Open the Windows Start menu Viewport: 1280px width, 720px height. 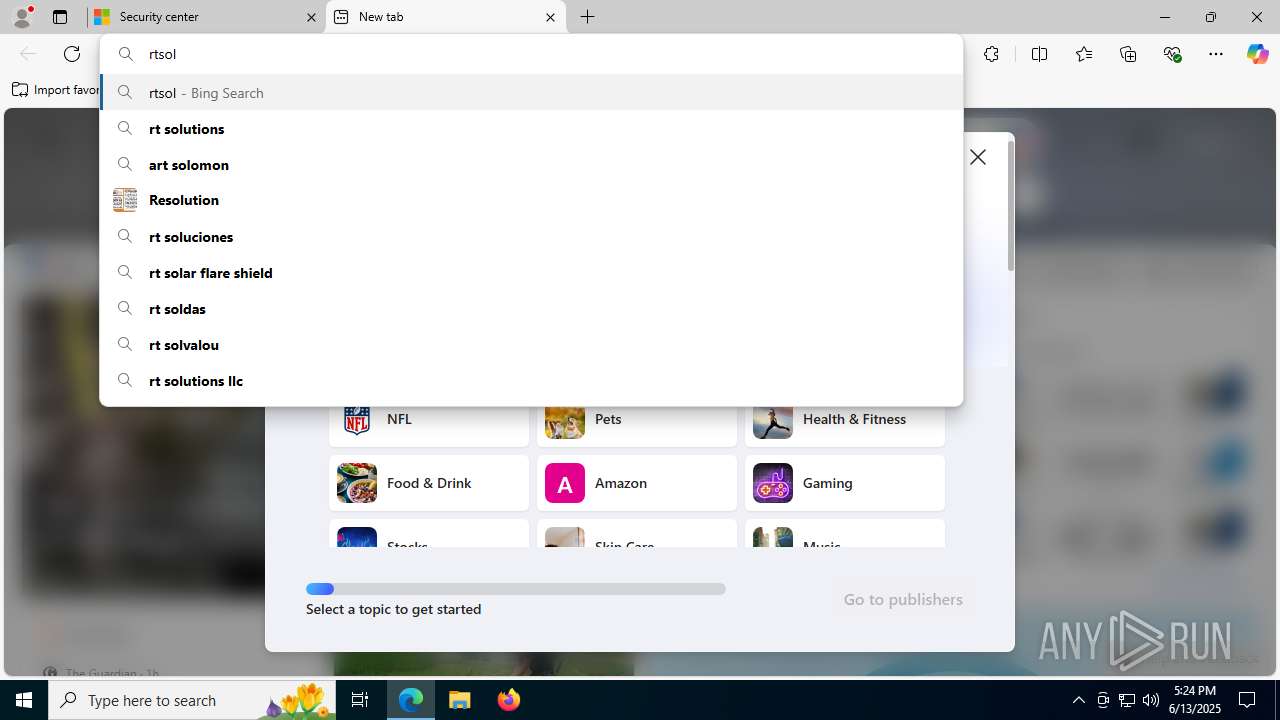(24, 700)
